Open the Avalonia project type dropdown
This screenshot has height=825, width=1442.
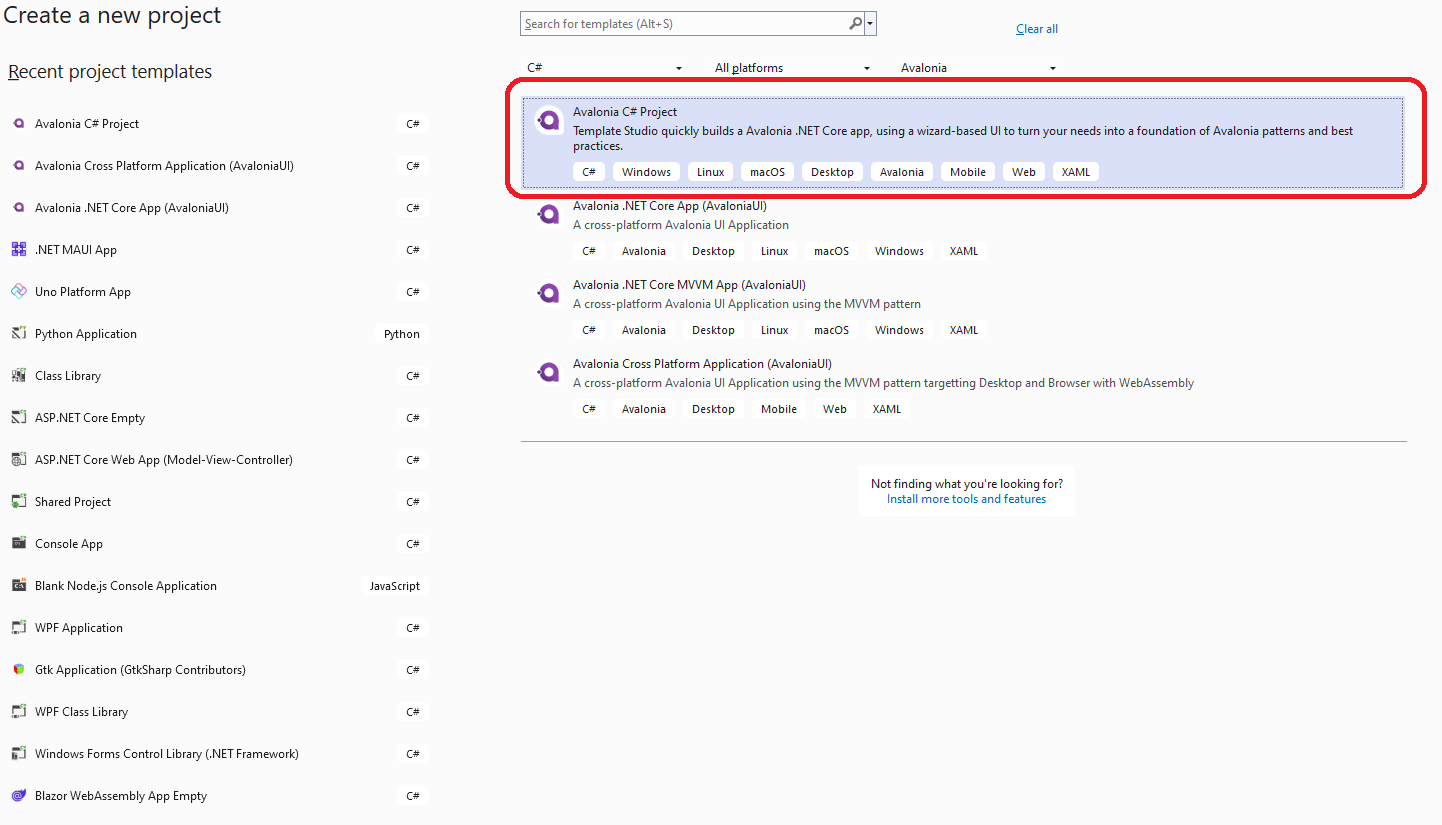point(979,68)
